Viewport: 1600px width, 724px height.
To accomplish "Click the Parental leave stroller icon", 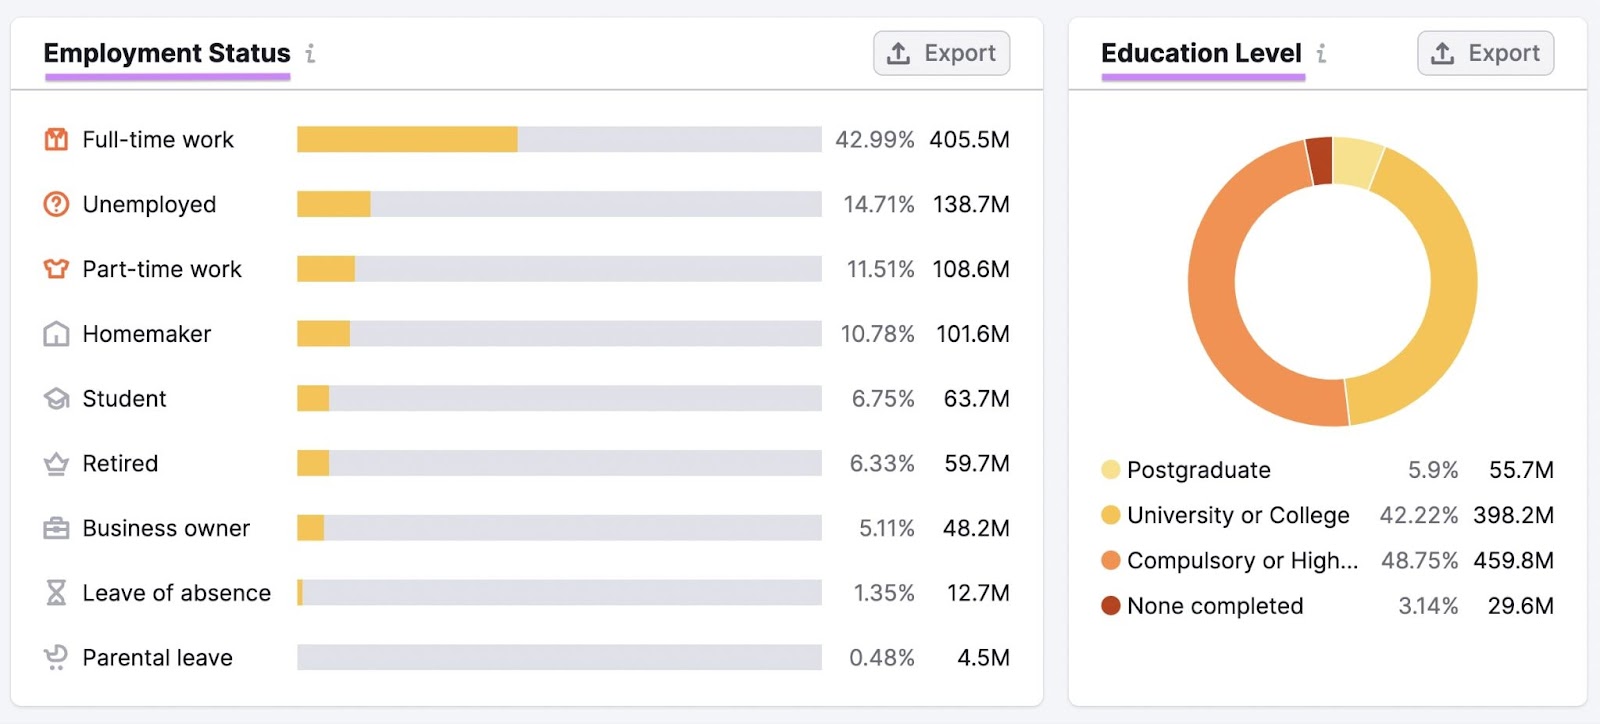I will (x=55, y=657).
